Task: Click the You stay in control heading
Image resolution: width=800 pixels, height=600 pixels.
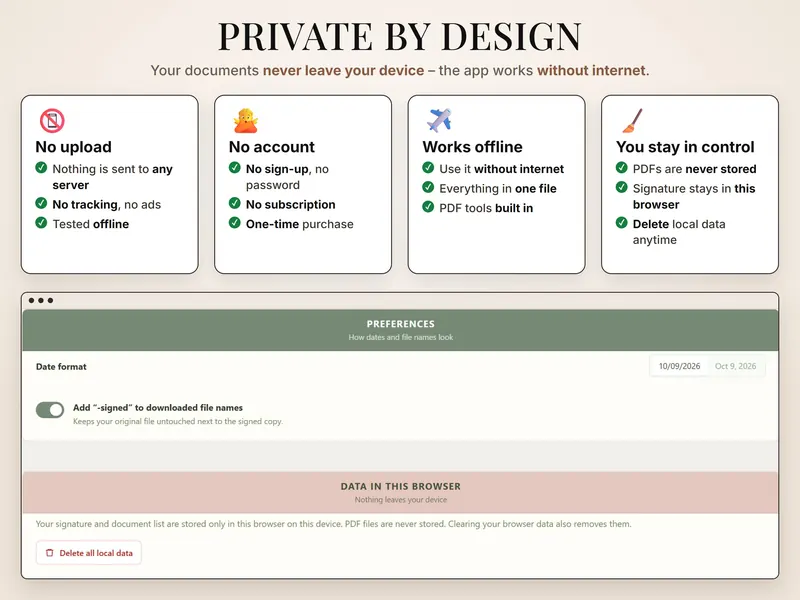Action: tap(685, 147)
